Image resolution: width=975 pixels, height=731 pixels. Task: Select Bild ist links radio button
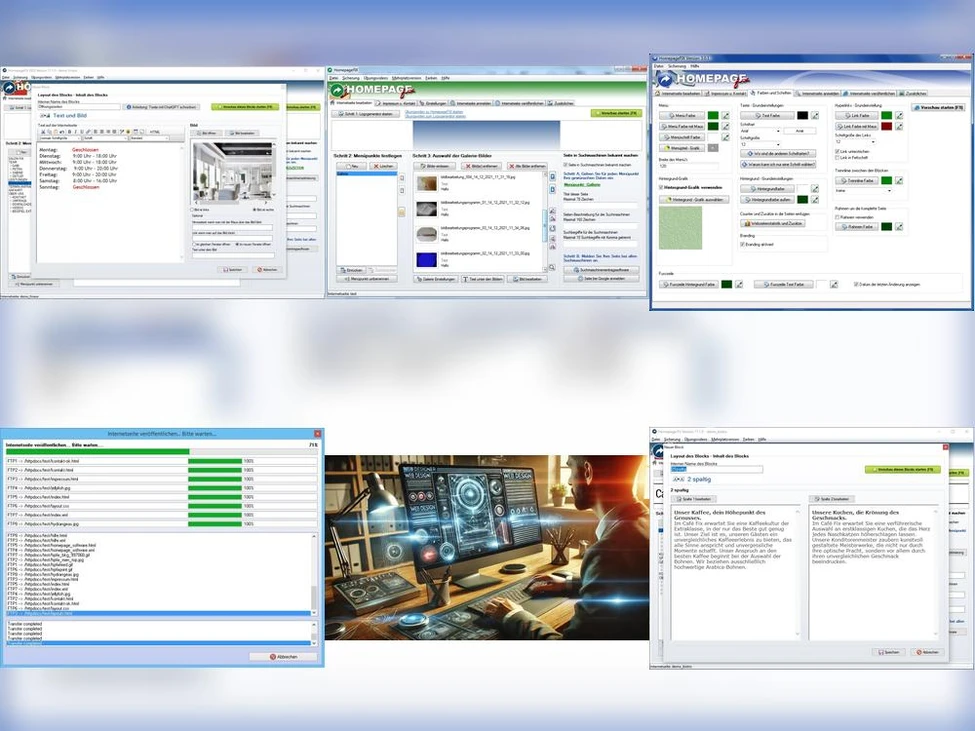[x=192, y=209]
